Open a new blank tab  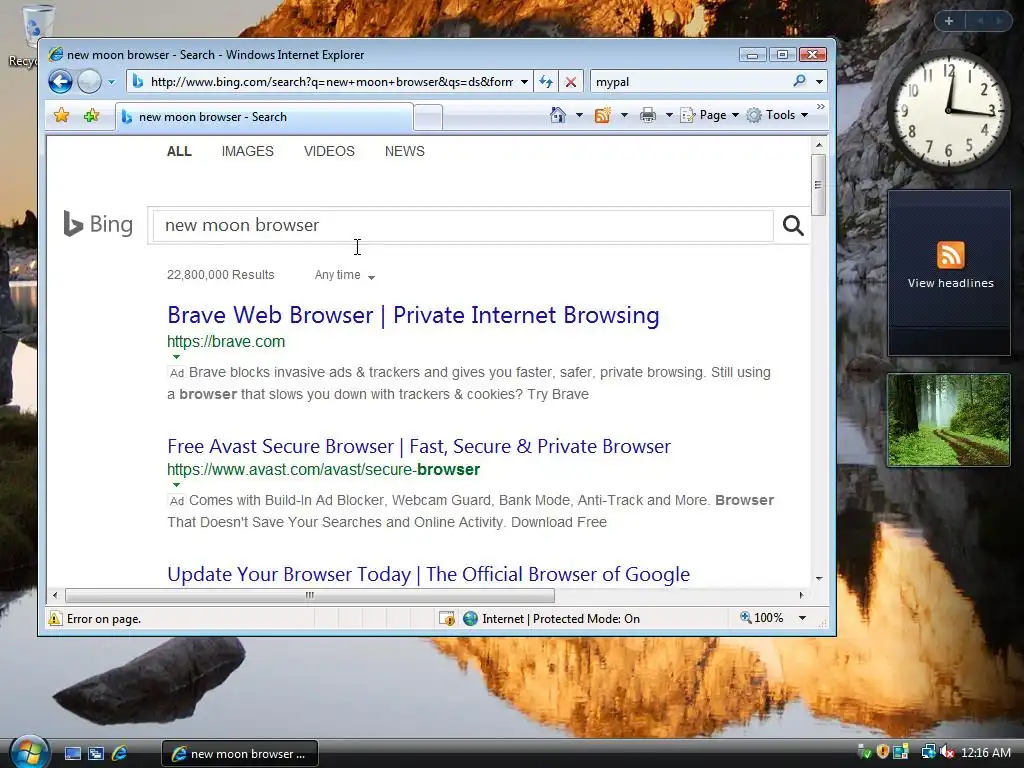428,118
